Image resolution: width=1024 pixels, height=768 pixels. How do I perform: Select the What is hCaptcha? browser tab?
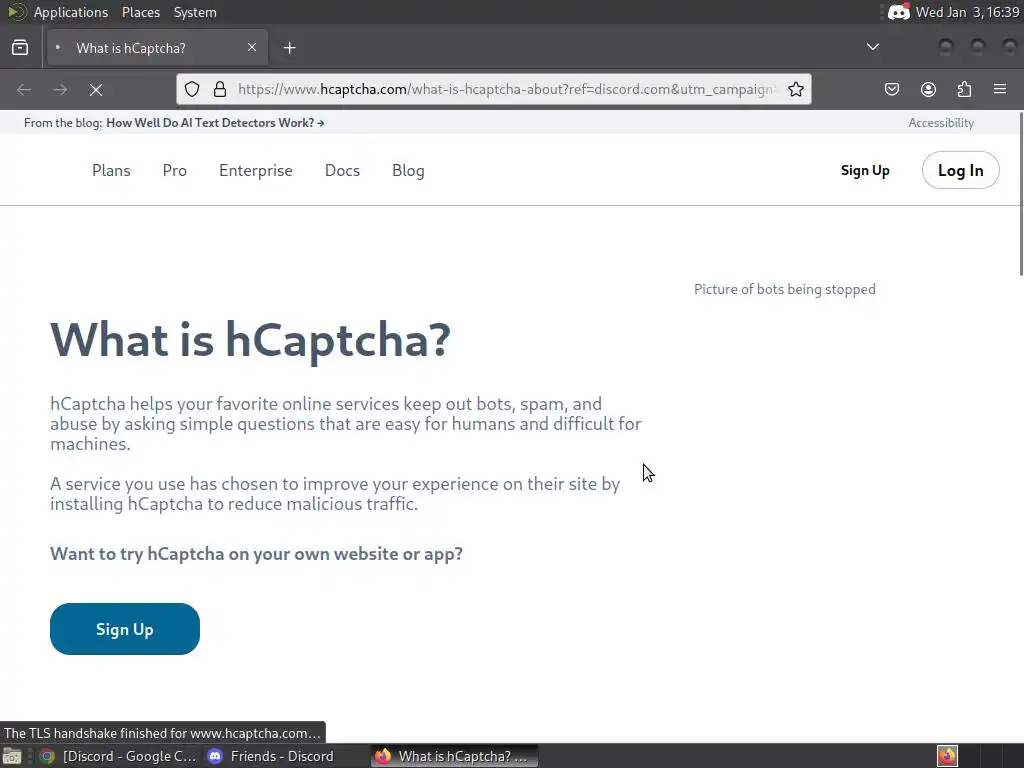click(x=157, y=48)
